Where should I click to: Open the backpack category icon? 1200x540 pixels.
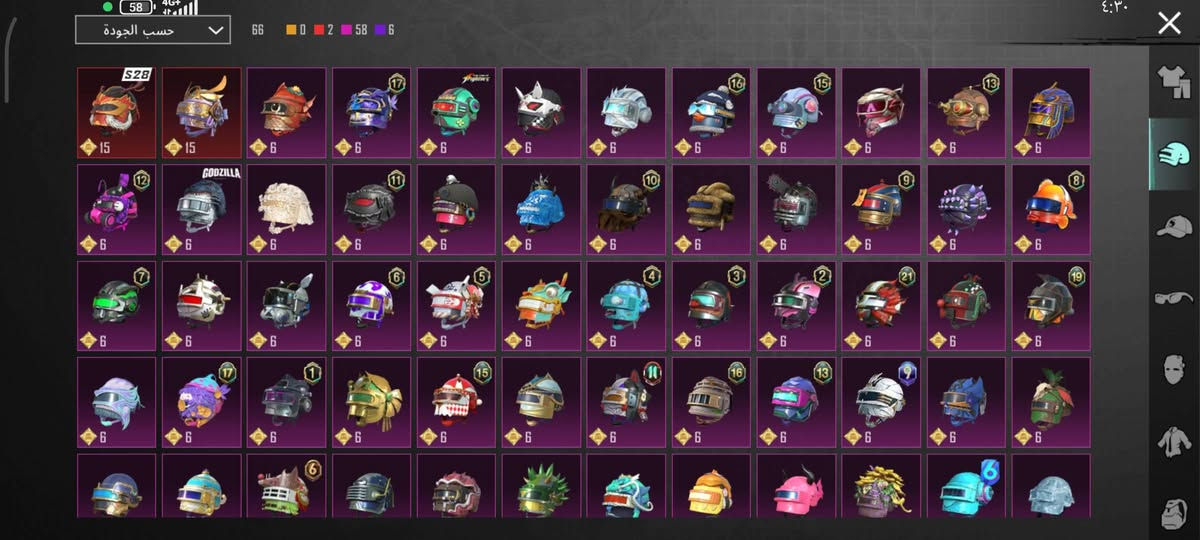[x=1174, y=510]
